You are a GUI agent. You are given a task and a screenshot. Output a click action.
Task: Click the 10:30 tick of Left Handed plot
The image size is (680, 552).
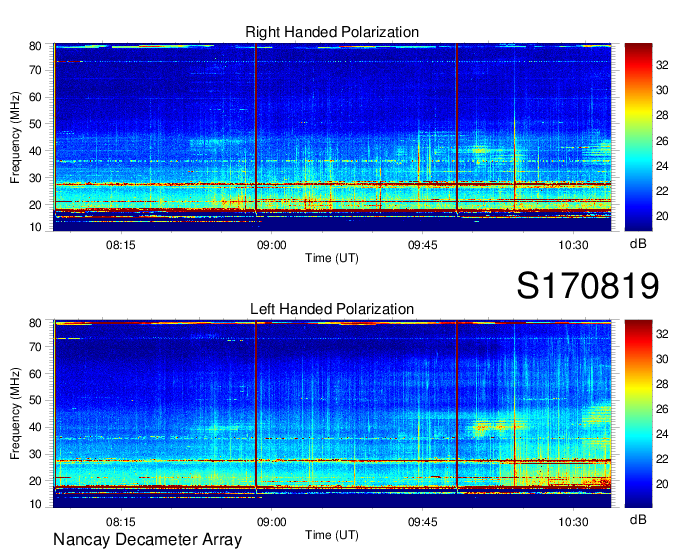[x=573, y=522]
